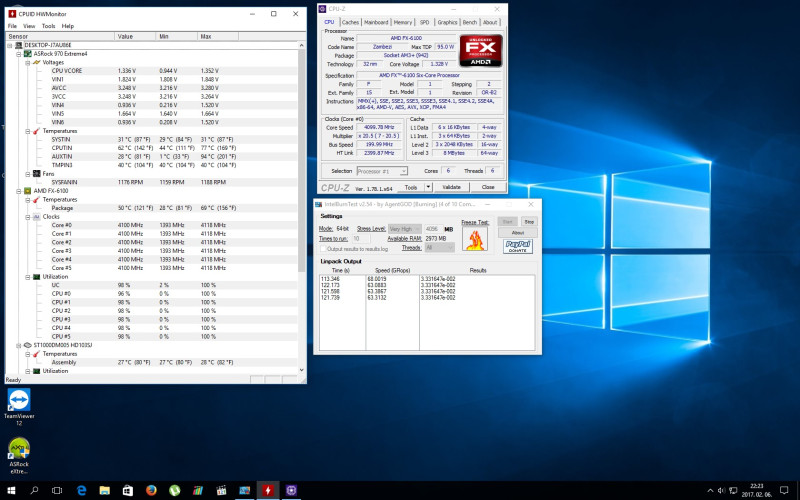Click the ASRock 970 Extreme4 motherboard icon

click(x=28, y=54)
